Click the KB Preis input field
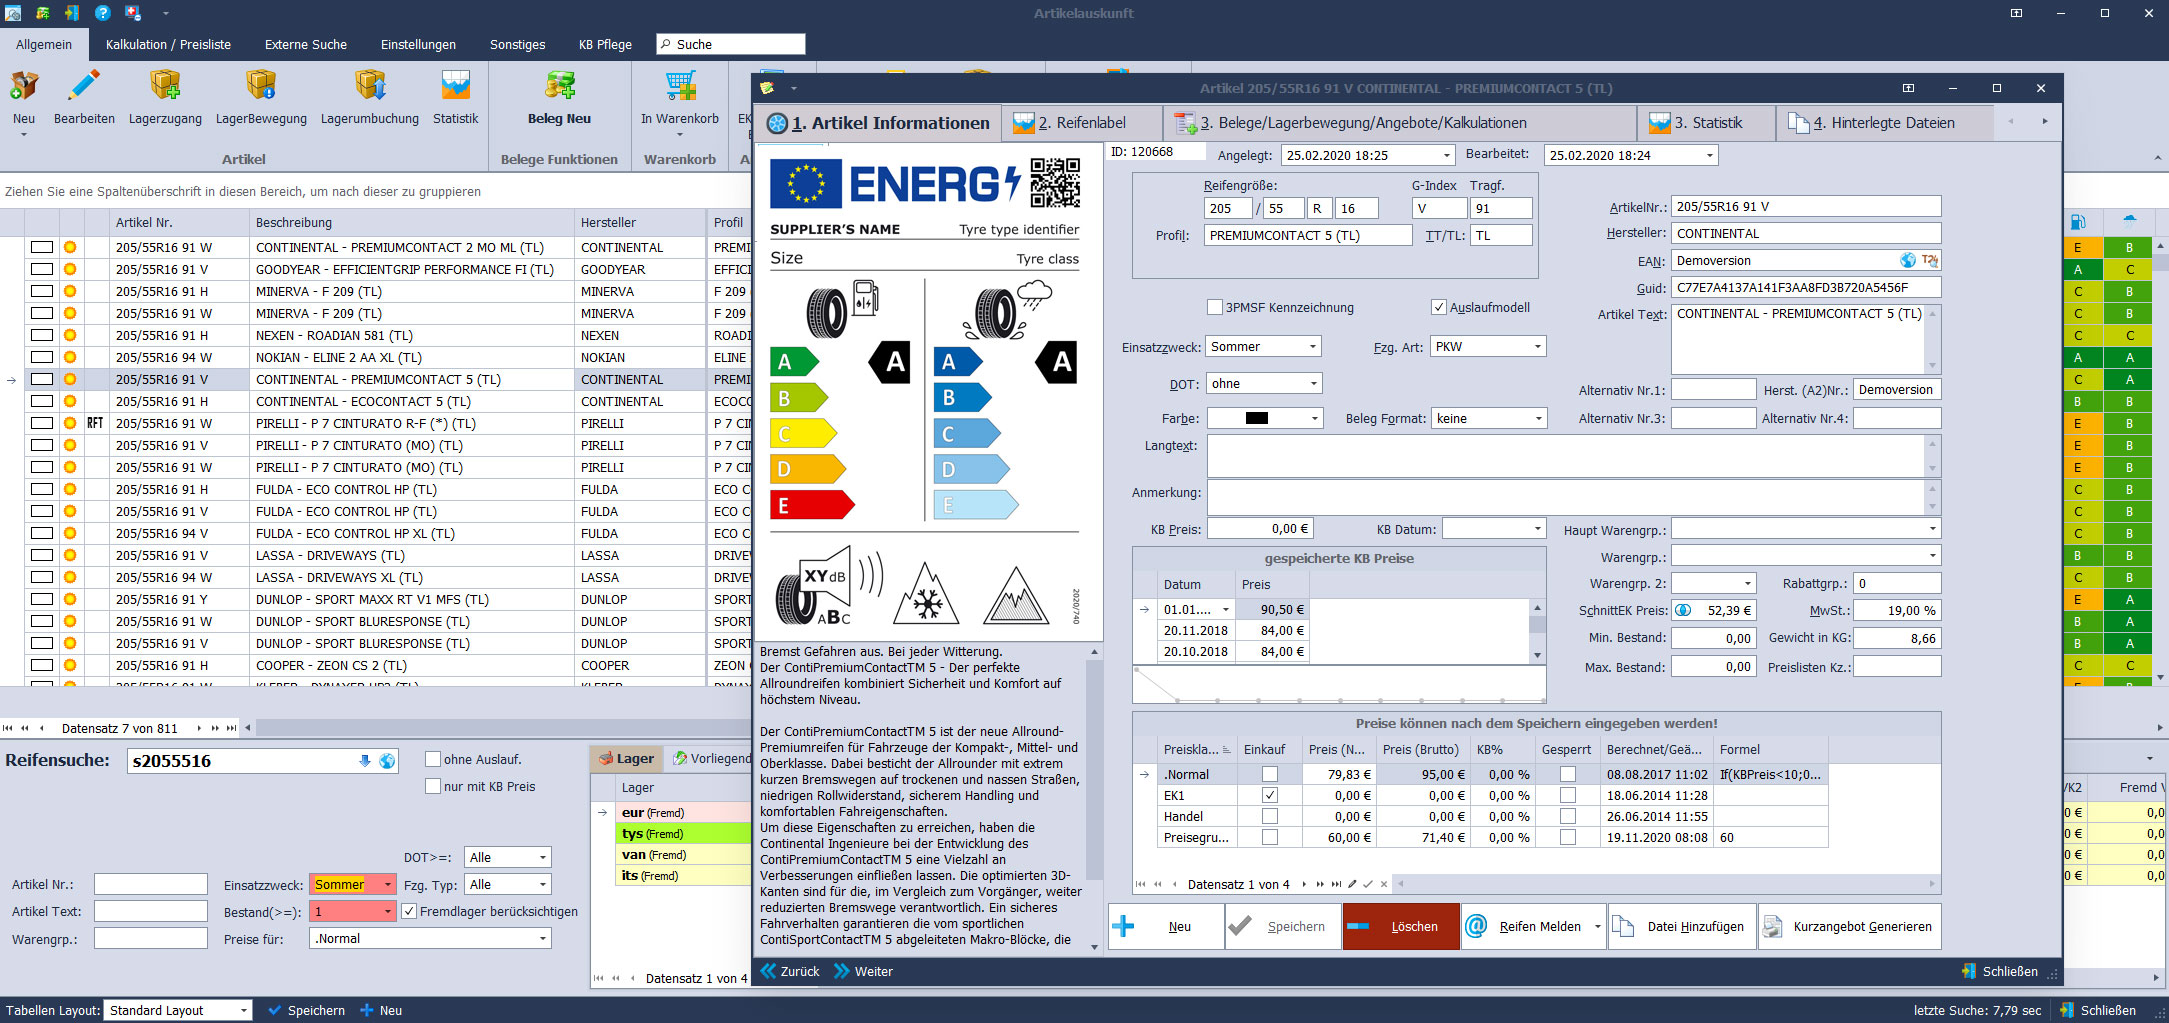Image resolution: width=2169 pixels, height=1023 pixels. point(1260,529)
